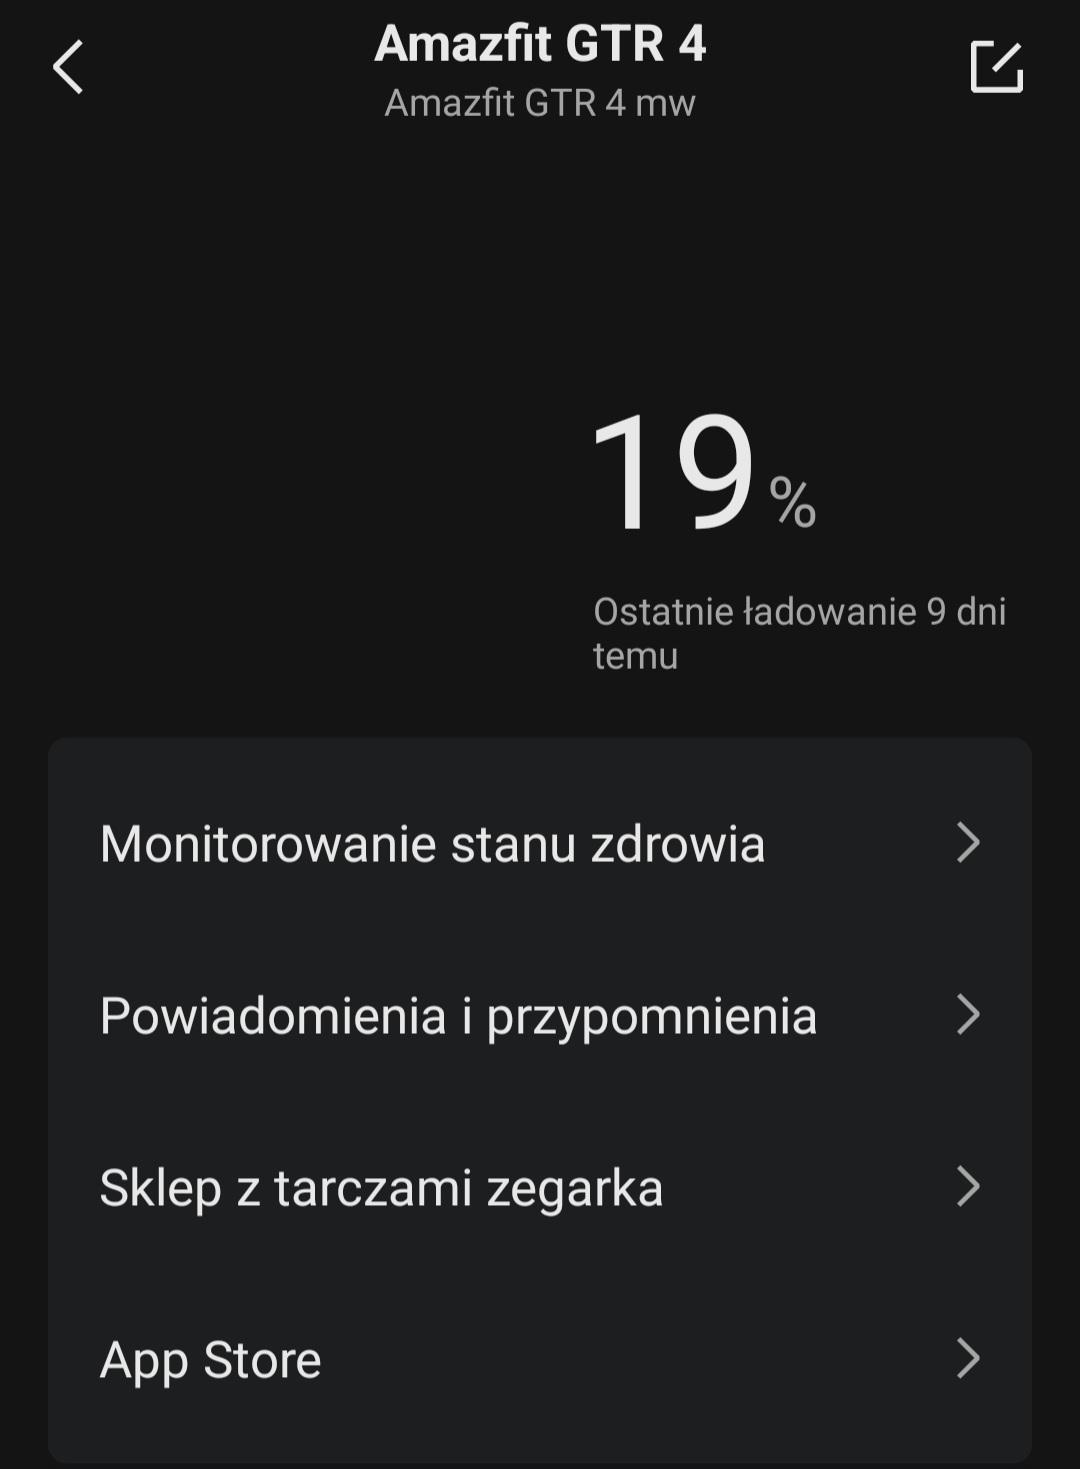The height and width of the screenshot is (1469, 1080).
Task: Tap the percent symbol beside battery level
Action: (x=793, y=502)
